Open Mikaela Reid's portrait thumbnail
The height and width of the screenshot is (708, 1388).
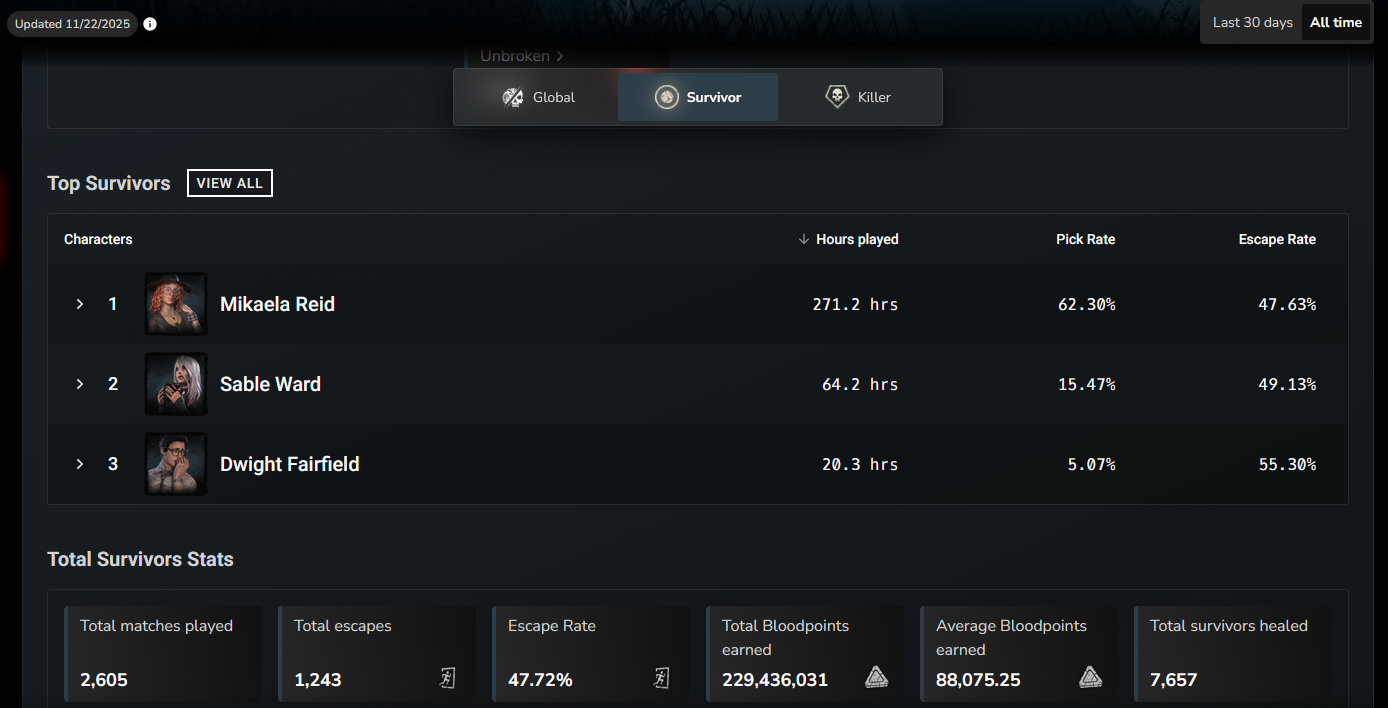pos(176,304)
